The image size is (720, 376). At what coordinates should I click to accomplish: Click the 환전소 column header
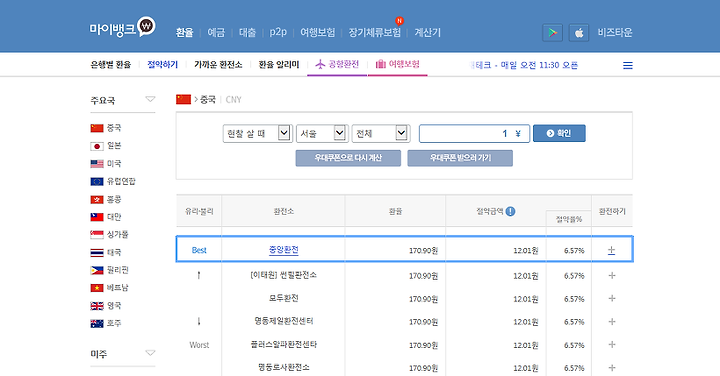tap(283, 211)
